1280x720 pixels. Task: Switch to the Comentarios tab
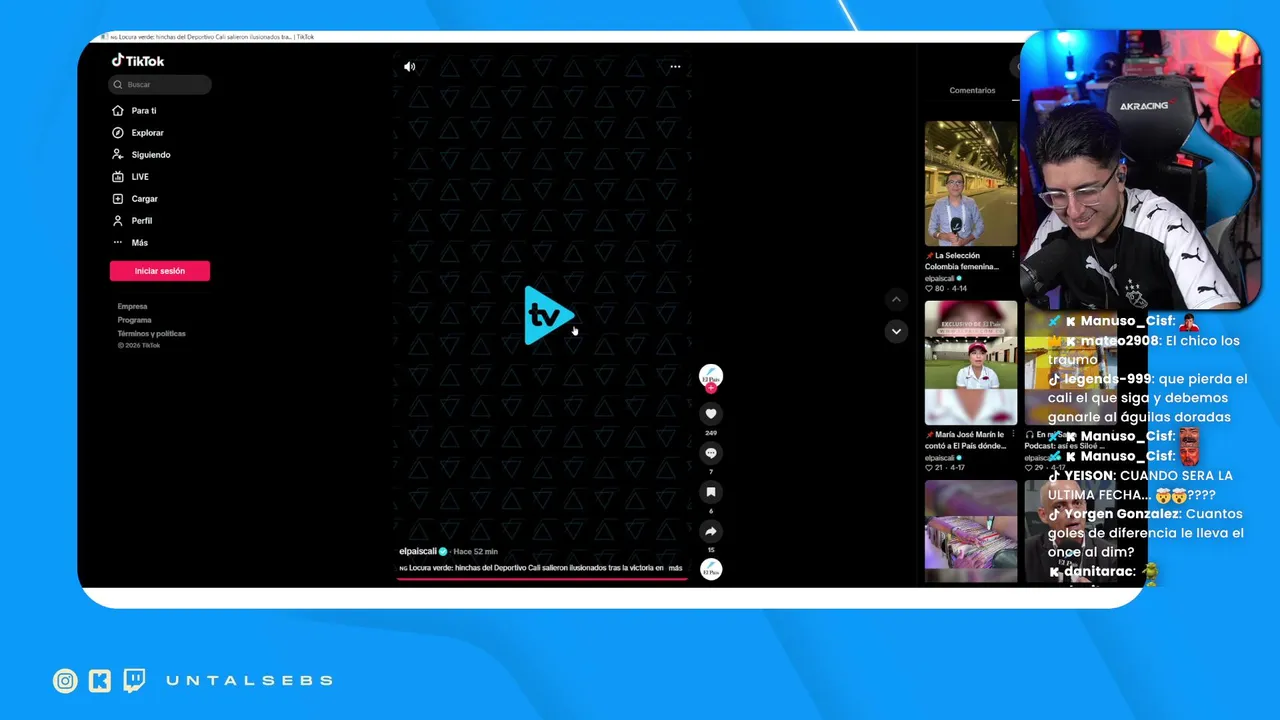tap(972, 90)
